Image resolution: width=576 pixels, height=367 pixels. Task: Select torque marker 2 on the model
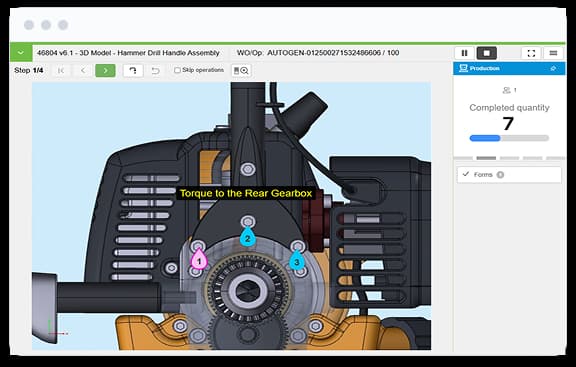click(x=248, y=237)
